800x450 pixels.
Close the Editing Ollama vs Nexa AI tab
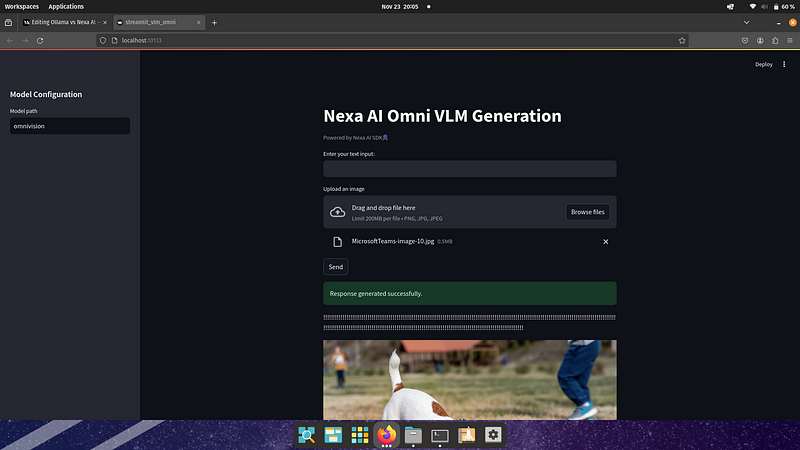[x=105, y=22]
